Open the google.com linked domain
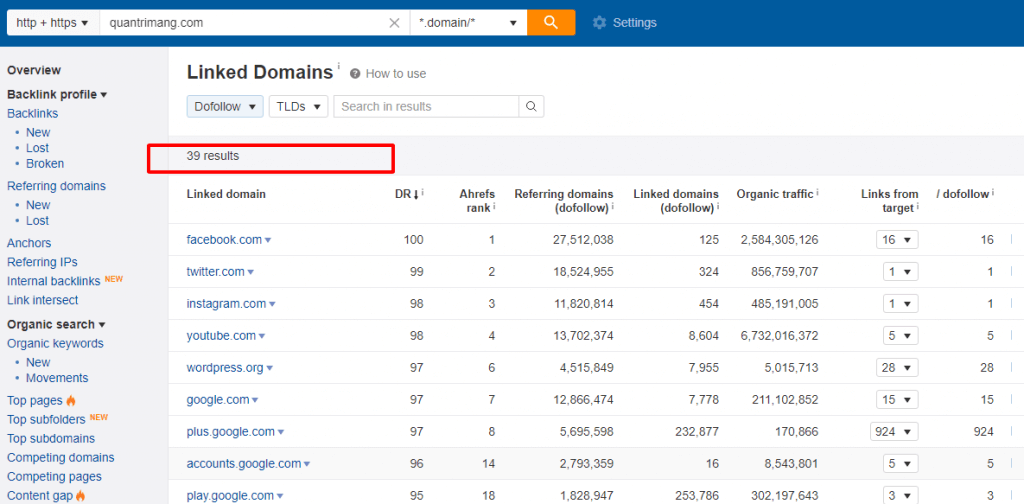 [218, 400]
